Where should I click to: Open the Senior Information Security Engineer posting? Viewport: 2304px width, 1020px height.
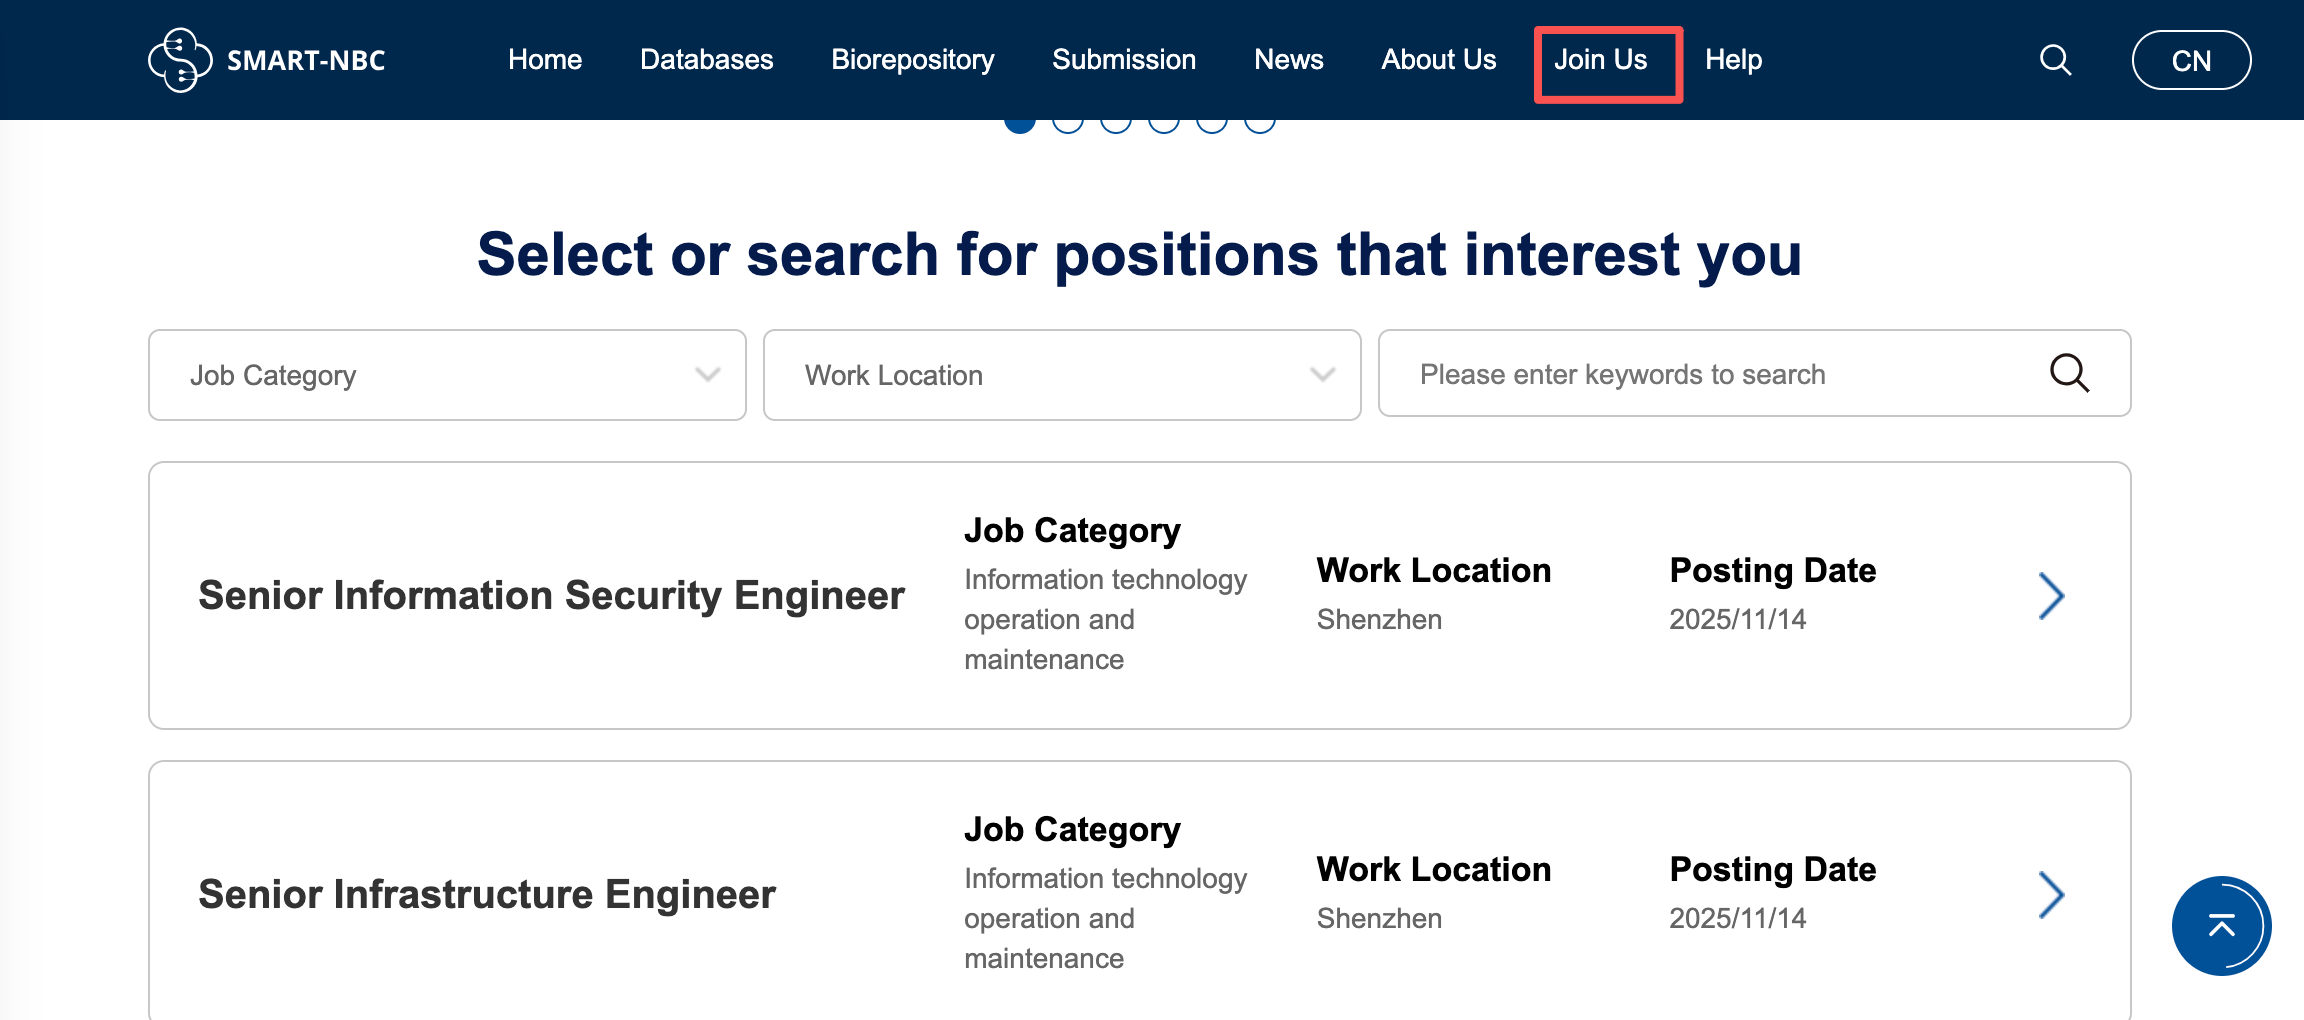(x=551, y=596)
